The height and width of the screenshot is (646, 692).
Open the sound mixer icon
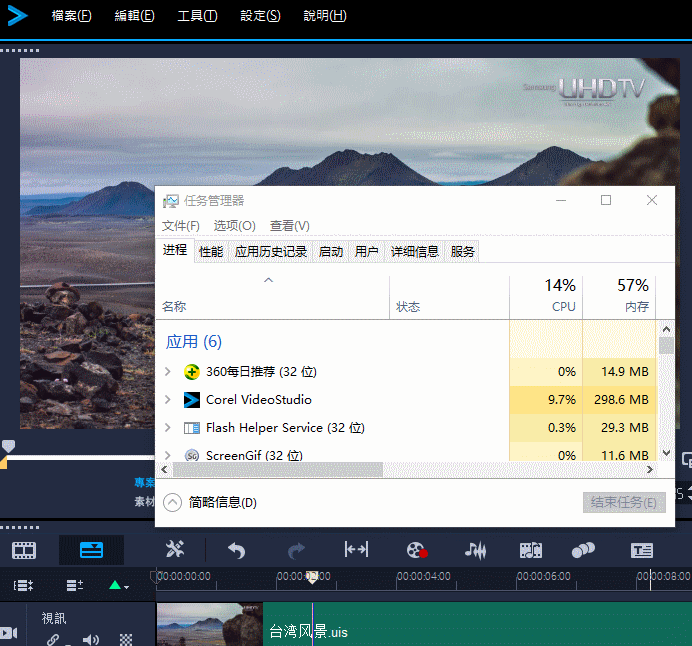476,550
